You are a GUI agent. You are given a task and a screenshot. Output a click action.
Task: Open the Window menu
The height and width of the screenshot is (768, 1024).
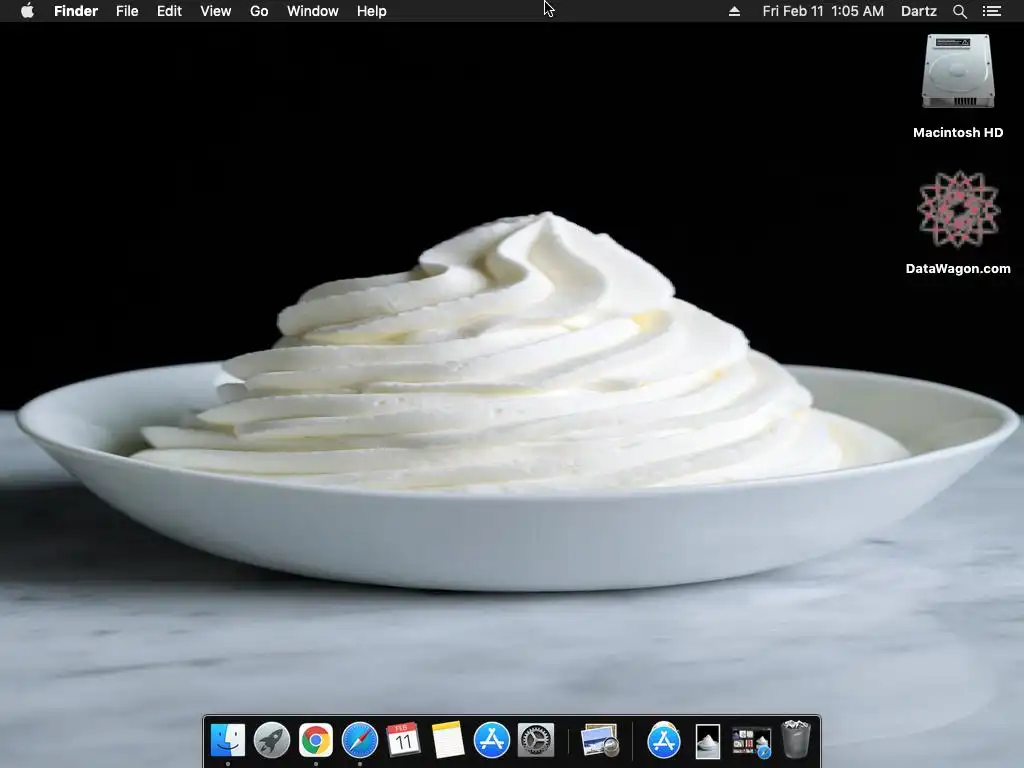coord(312,11)
